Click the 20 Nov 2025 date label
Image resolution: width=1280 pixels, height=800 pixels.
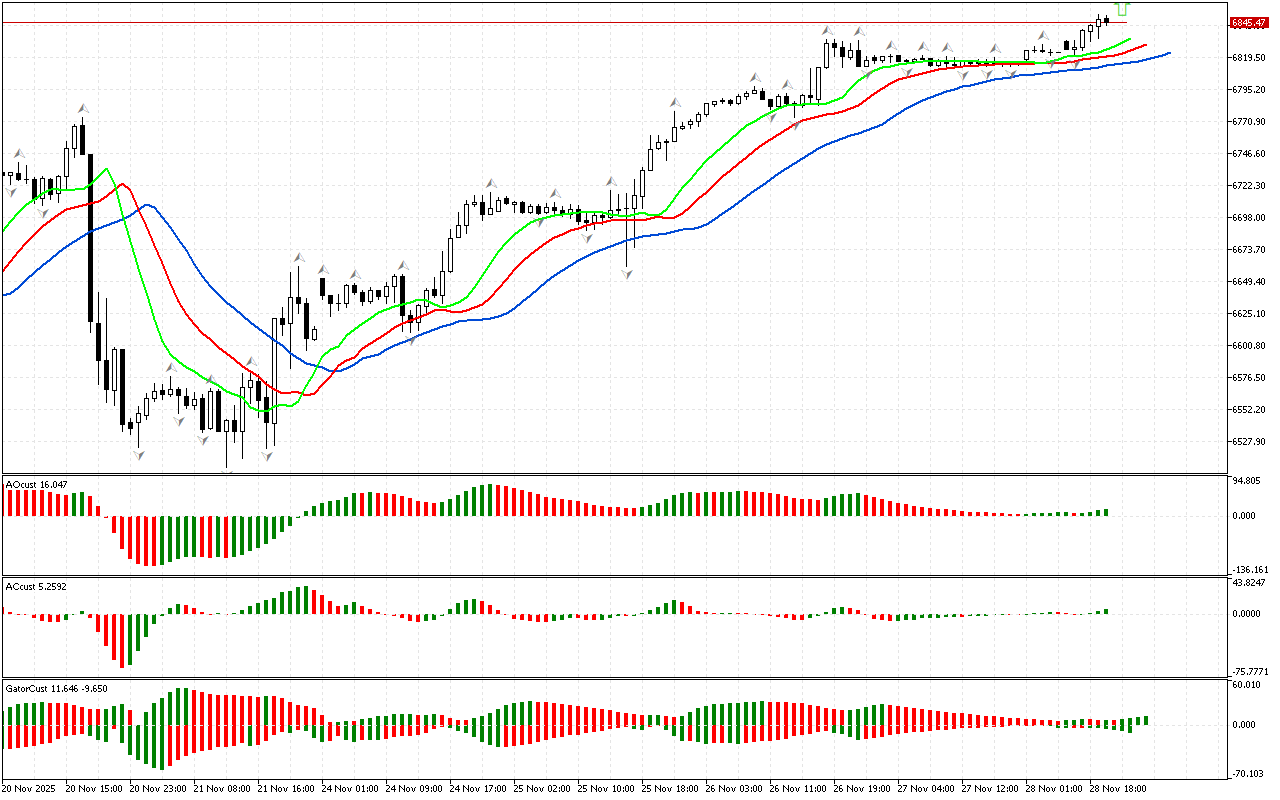(x=28, y=789)
